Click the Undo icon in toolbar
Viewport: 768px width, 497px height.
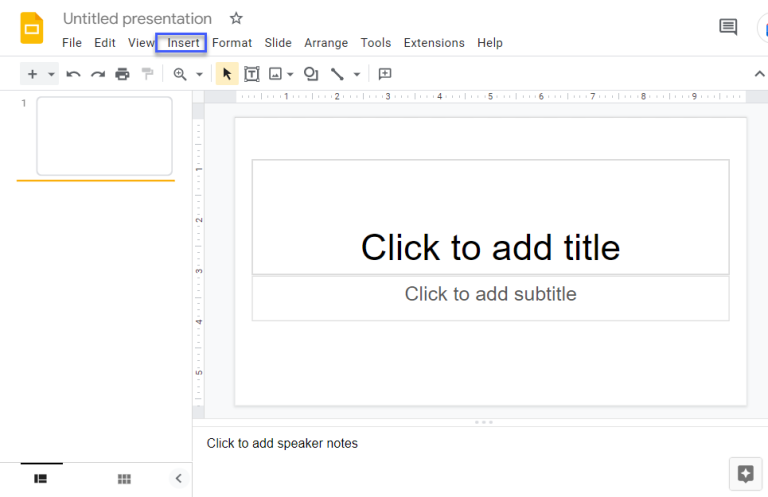coord(73,74)
